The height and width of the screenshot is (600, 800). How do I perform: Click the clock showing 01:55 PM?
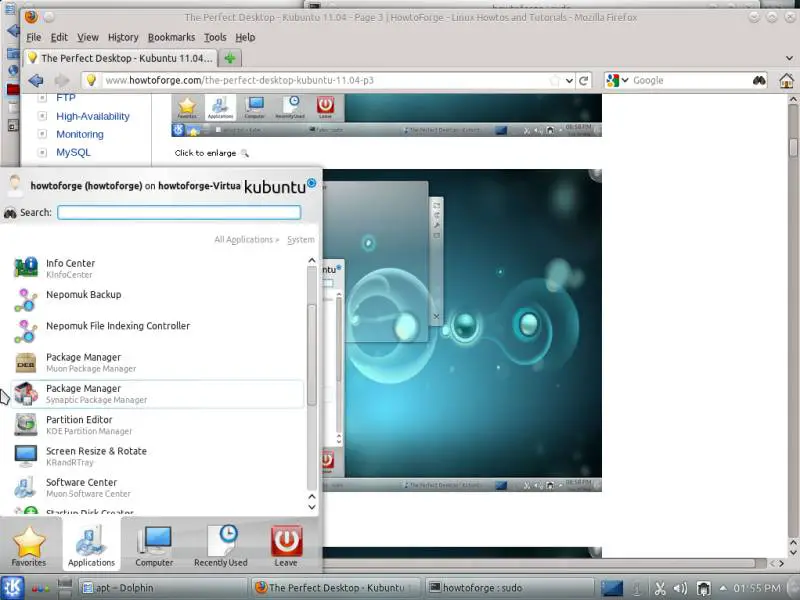pyautogui.click(x=757, y=588)
